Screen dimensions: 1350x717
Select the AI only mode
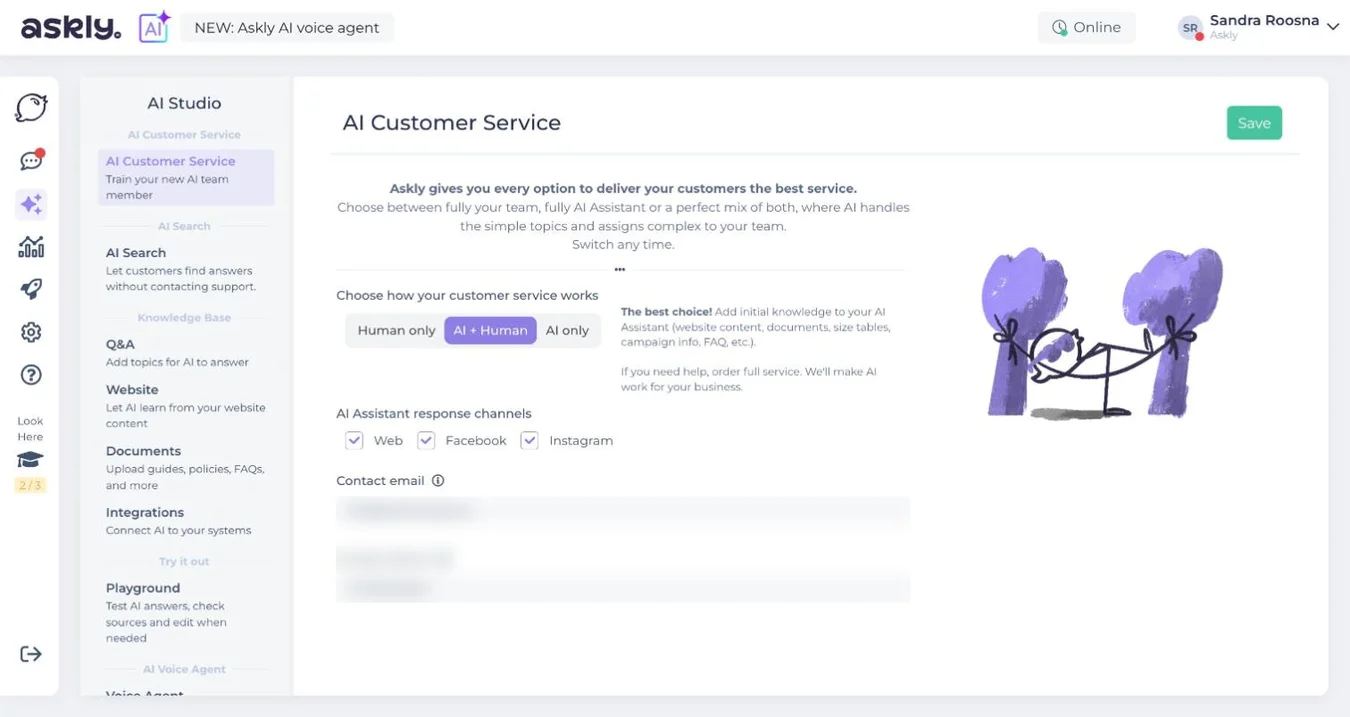coord(567,331)
